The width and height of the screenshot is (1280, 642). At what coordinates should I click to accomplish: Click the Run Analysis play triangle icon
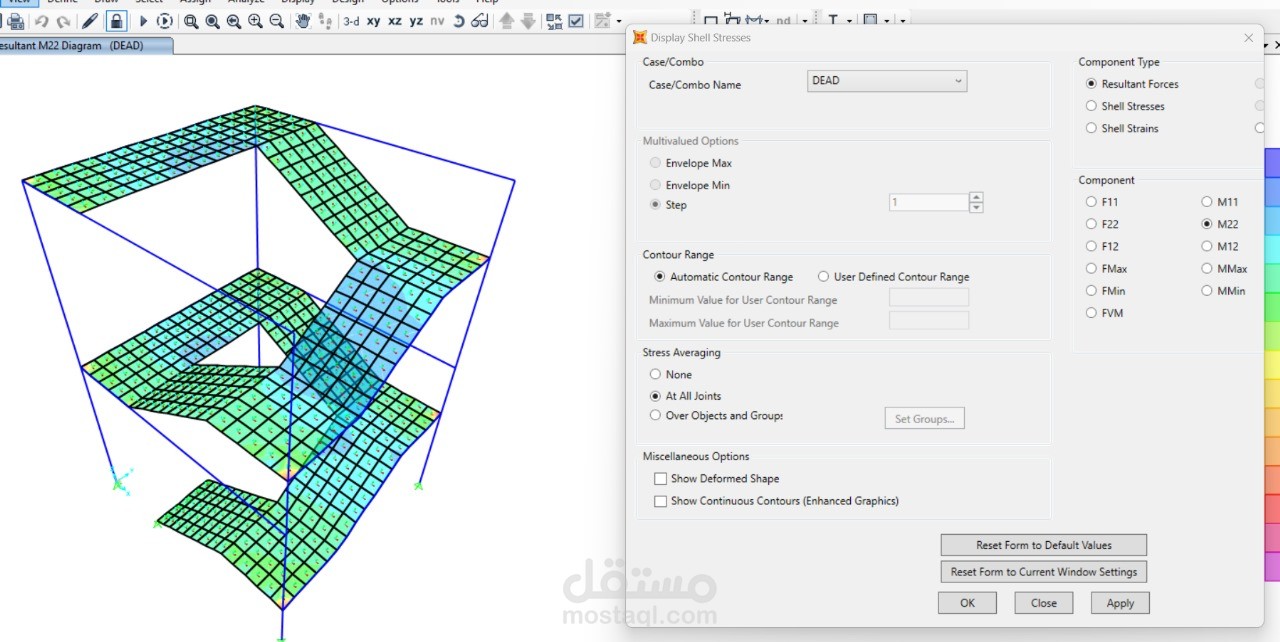point(143,21)
